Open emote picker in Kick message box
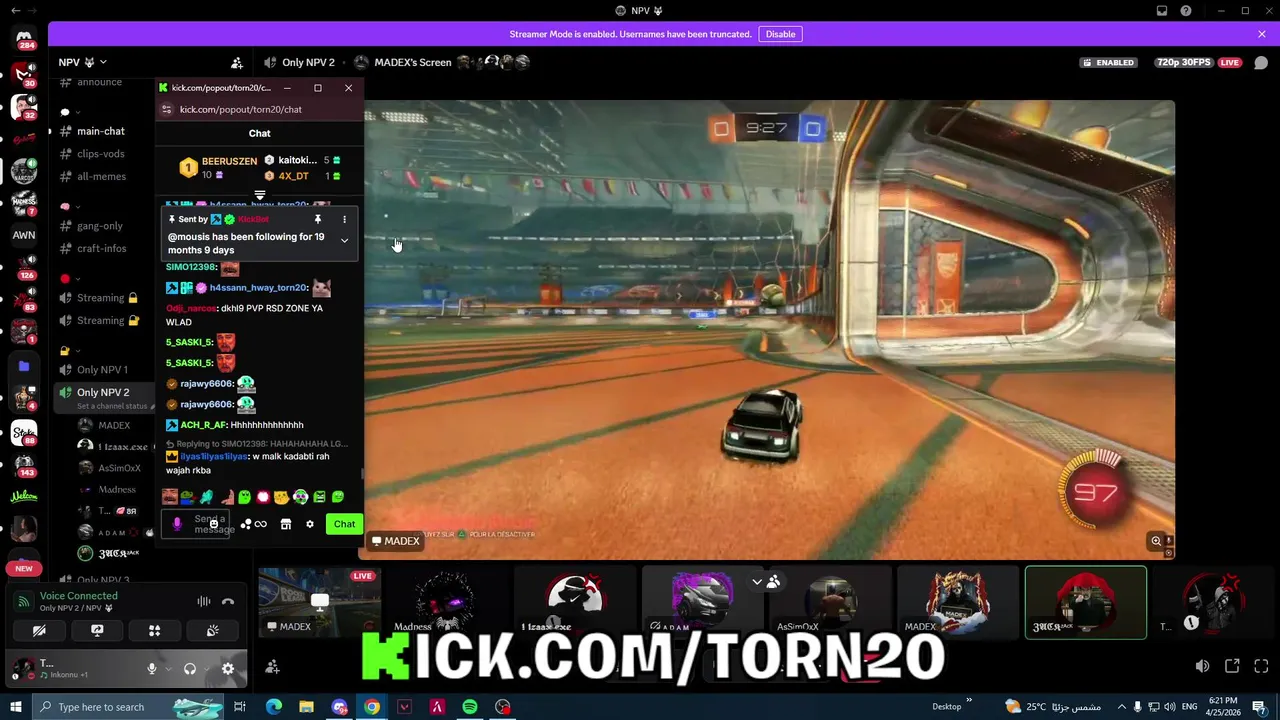Viewport: 1280px width, 720px height. (213, 524)
